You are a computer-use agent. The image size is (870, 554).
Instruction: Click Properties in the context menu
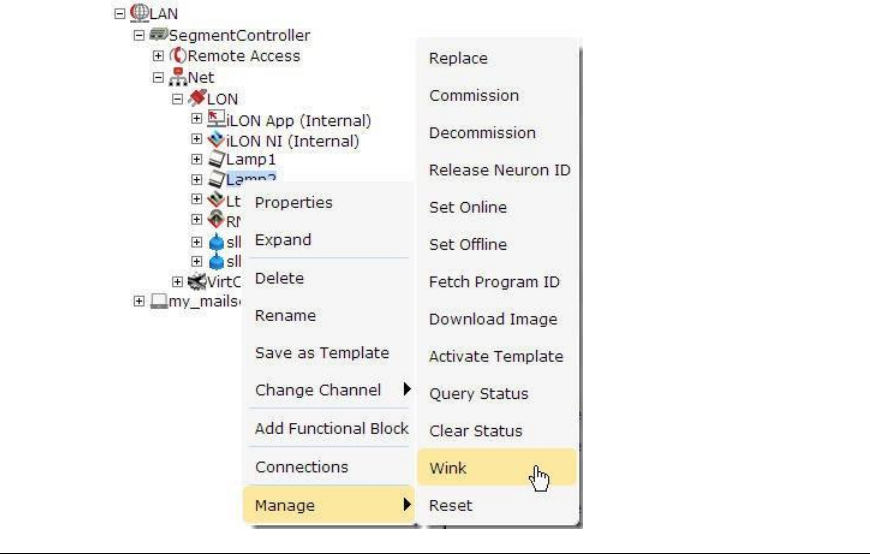coord(294,203)
